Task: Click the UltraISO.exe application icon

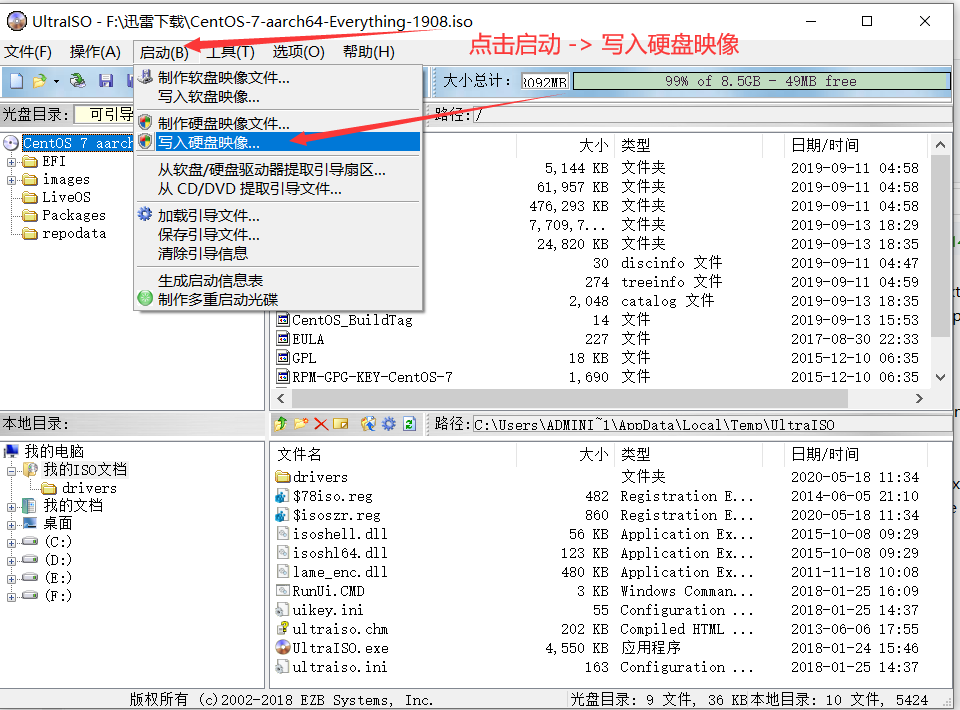Action: (x=283, y=647)
